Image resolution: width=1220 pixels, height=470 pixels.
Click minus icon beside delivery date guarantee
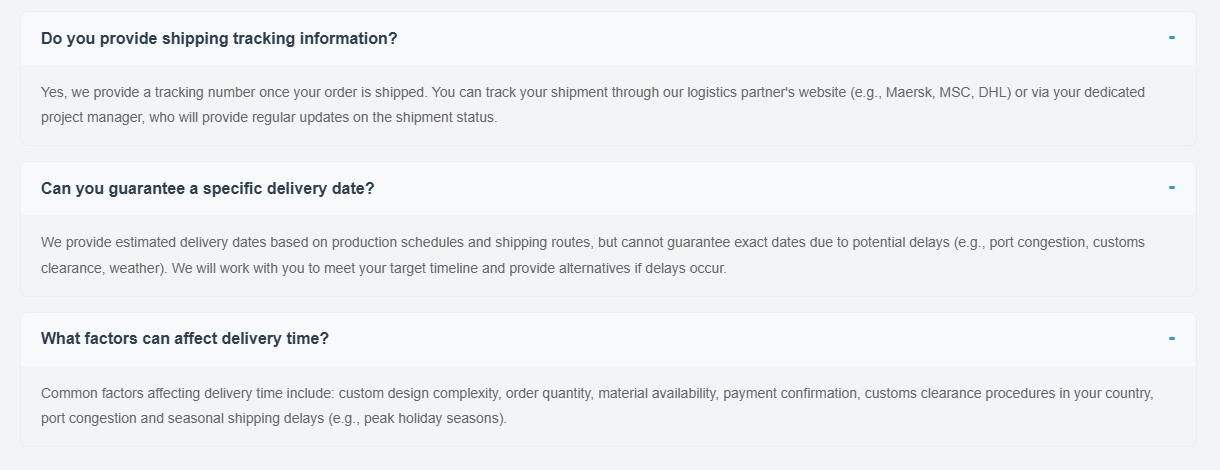(x=1171, y=188)
